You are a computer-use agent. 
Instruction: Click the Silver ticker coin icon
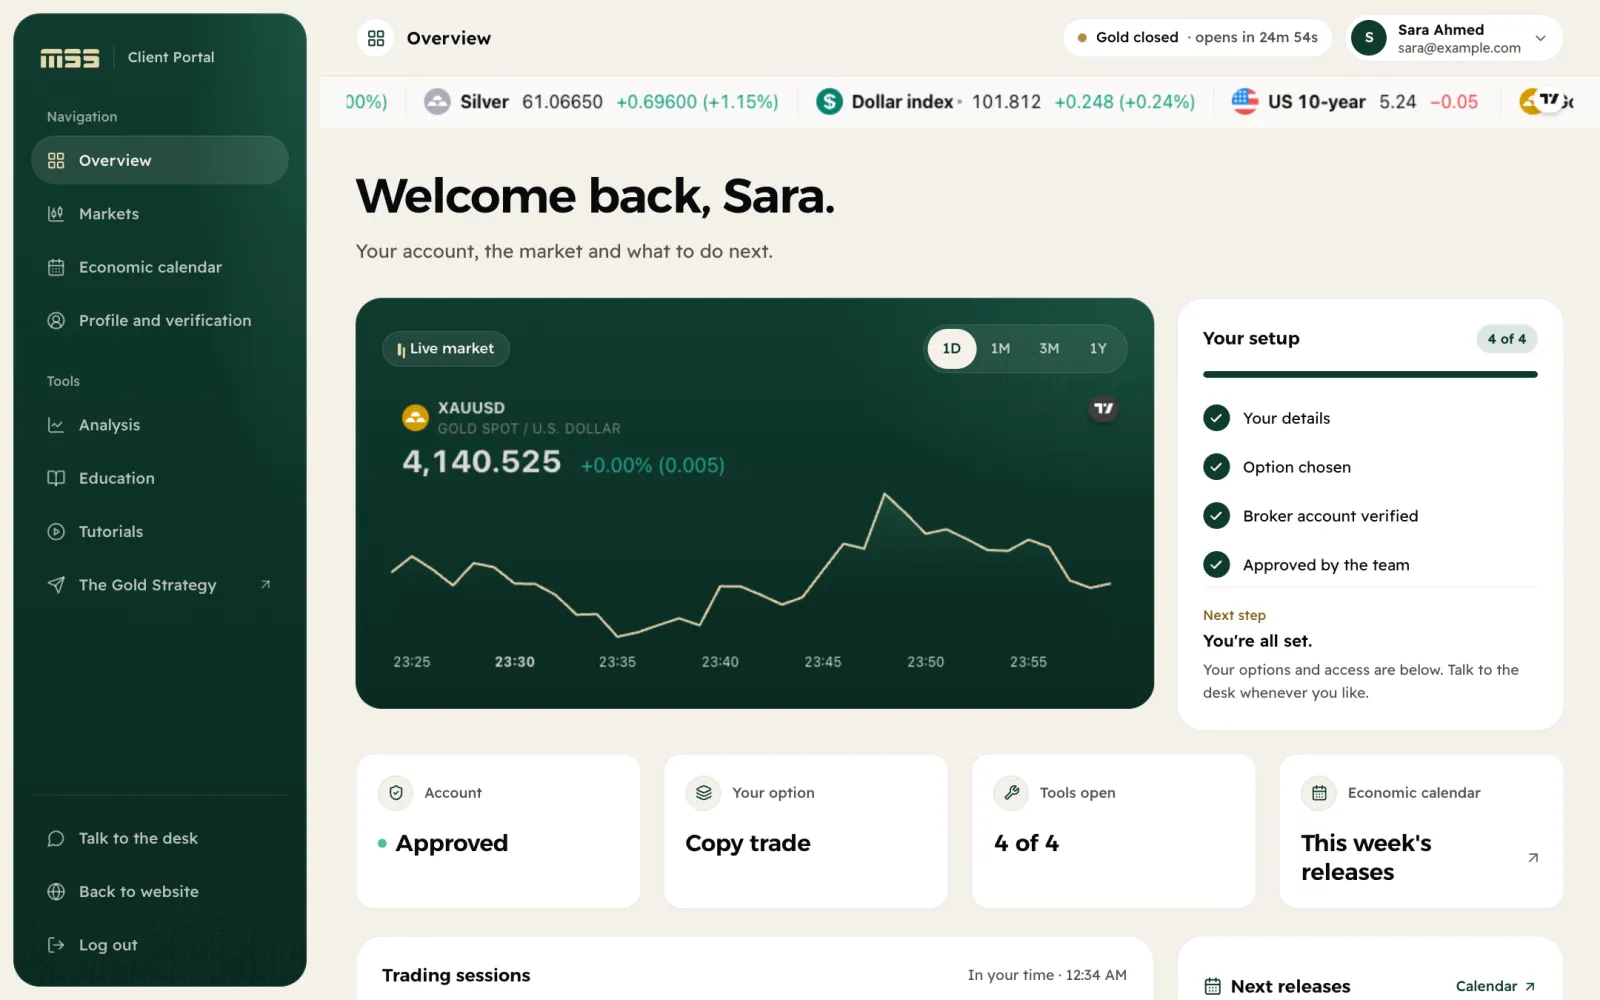pos(437,102)
